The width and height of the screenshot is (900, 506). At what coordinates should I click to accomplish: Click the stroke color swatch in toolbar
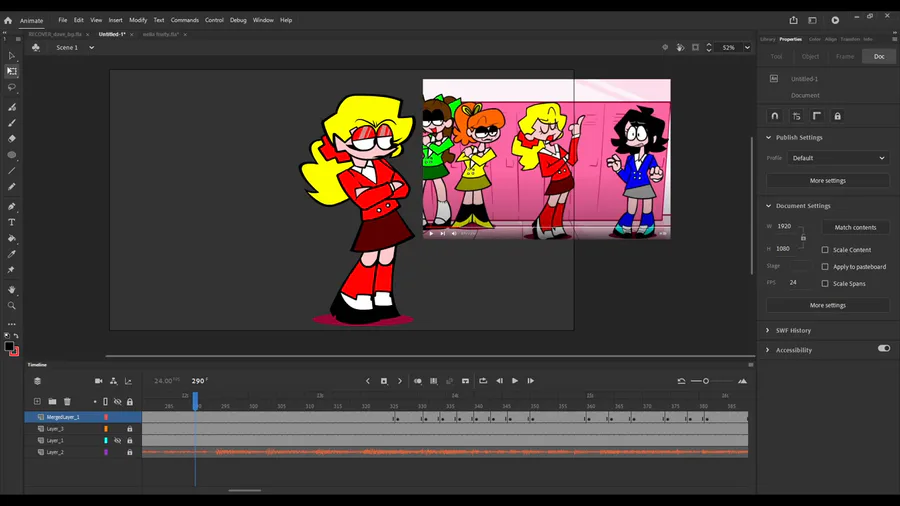[x=14, y=351]
